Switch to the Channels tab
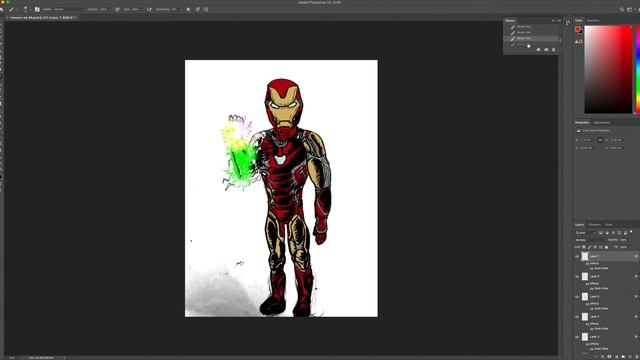Viewport: 640px width, 360px height. (595, 224)
